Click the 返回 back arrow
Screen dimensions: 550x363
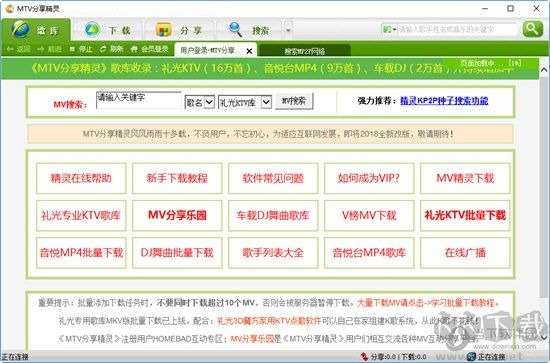coord(18,49)
